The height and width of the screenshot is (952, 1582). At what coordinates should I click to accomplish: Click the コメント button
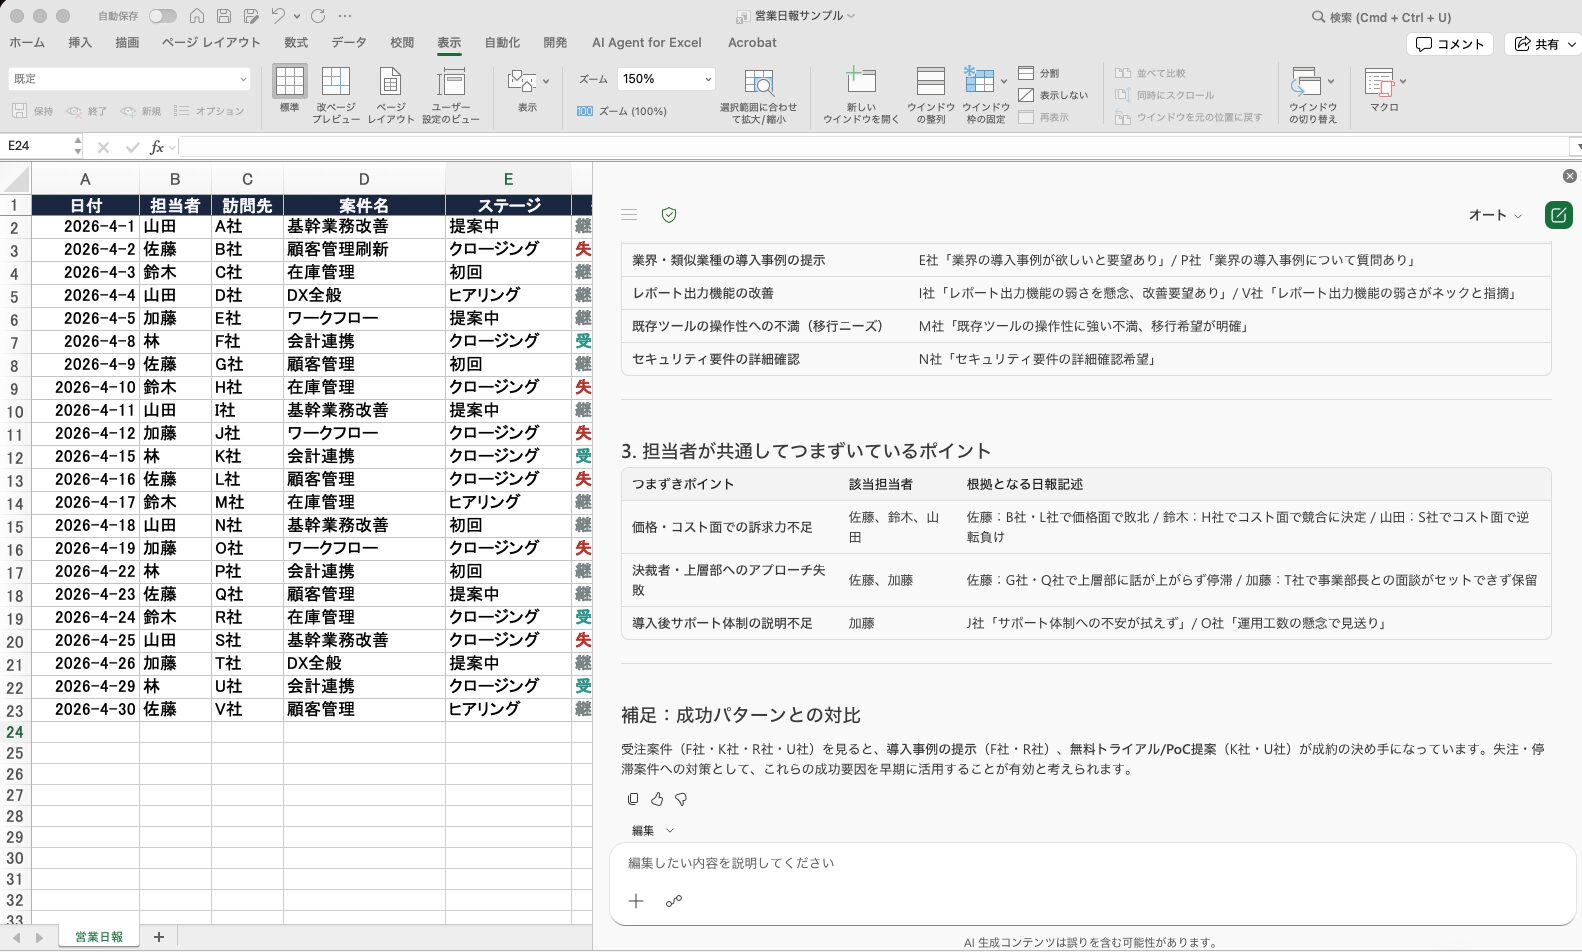click(1450, 44)
